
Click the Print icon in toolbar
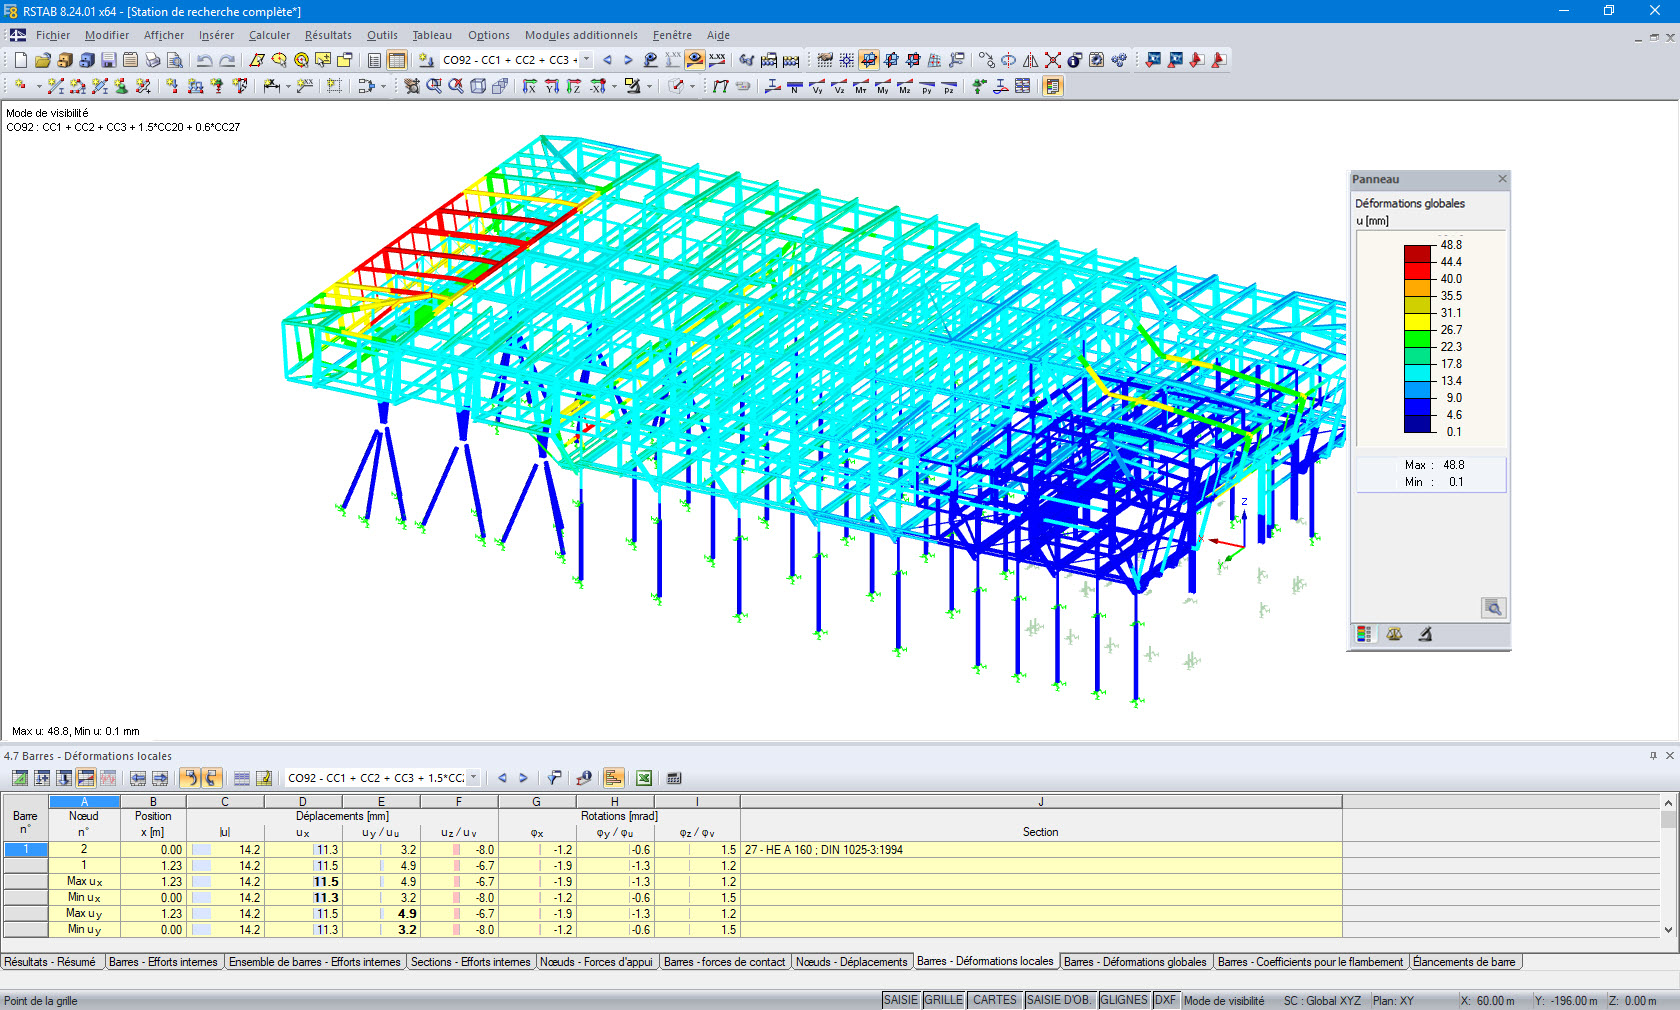[x=152, y=60]
